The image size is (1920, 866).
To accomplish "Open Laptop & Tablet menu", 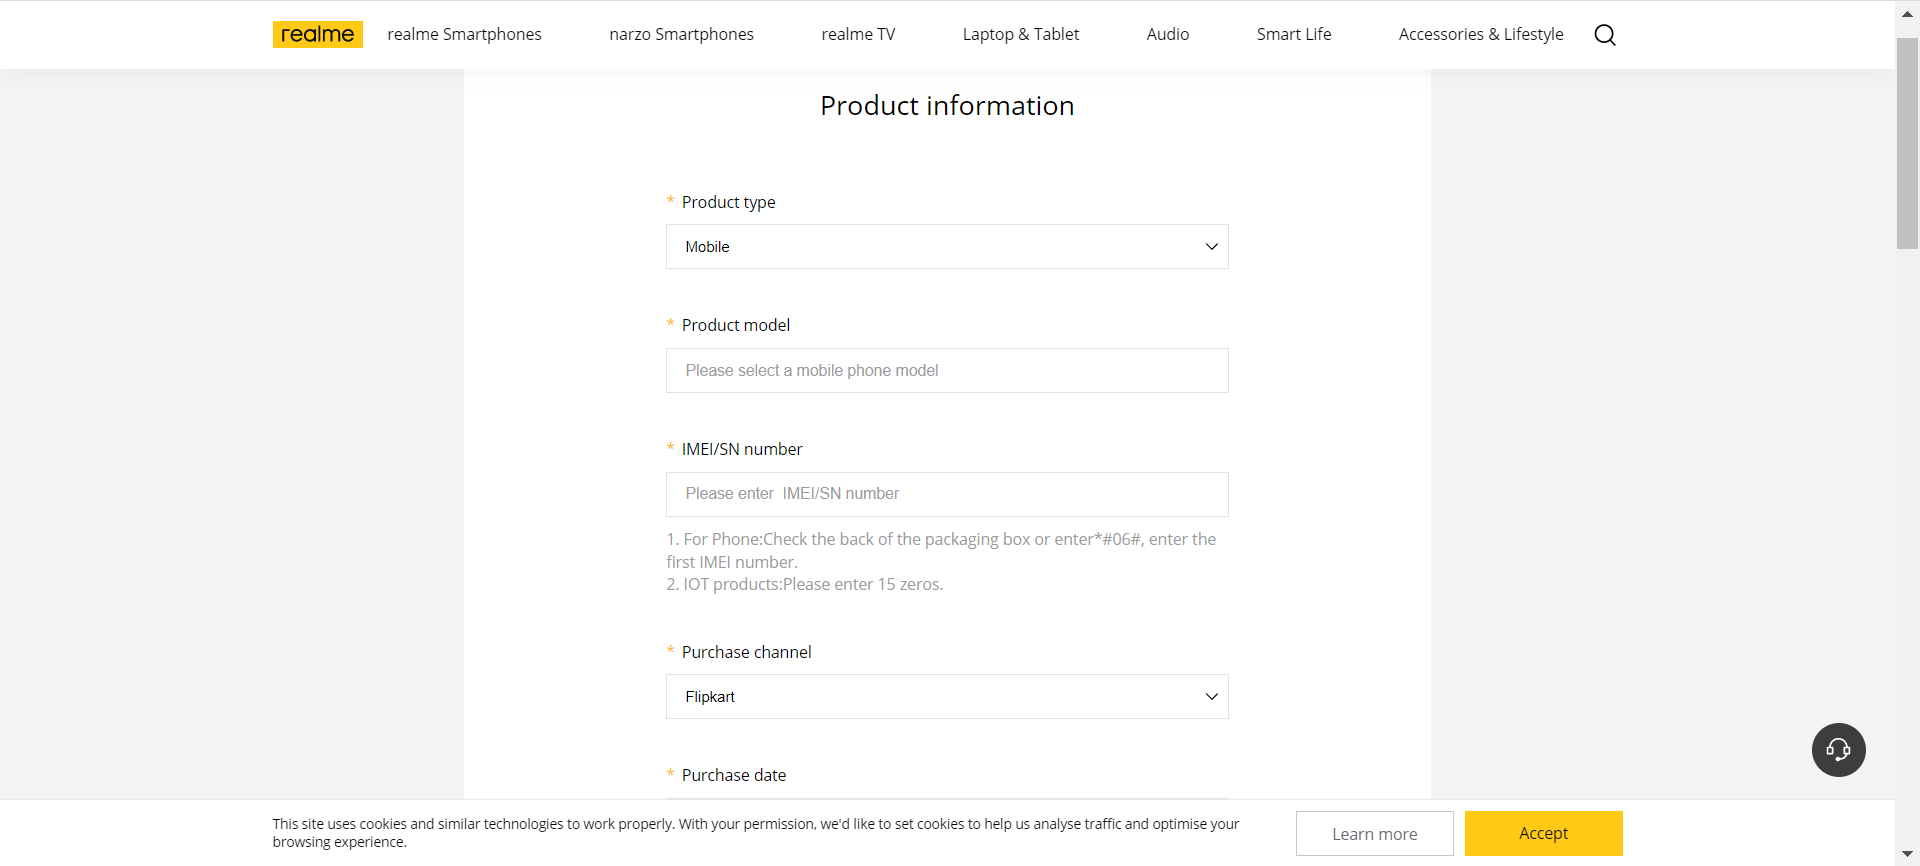I will 1021,34.
